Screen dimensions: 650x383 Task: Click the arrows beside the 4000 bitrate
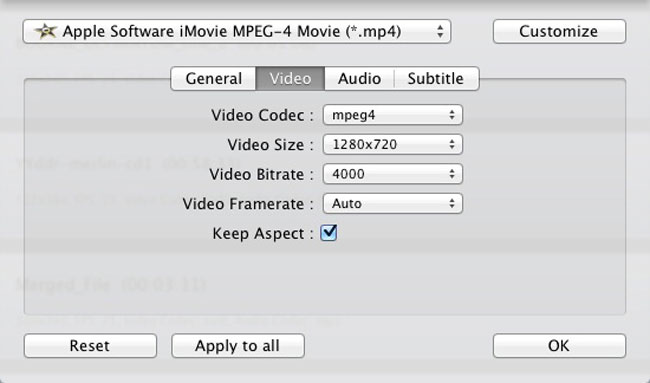coord(452,174)
